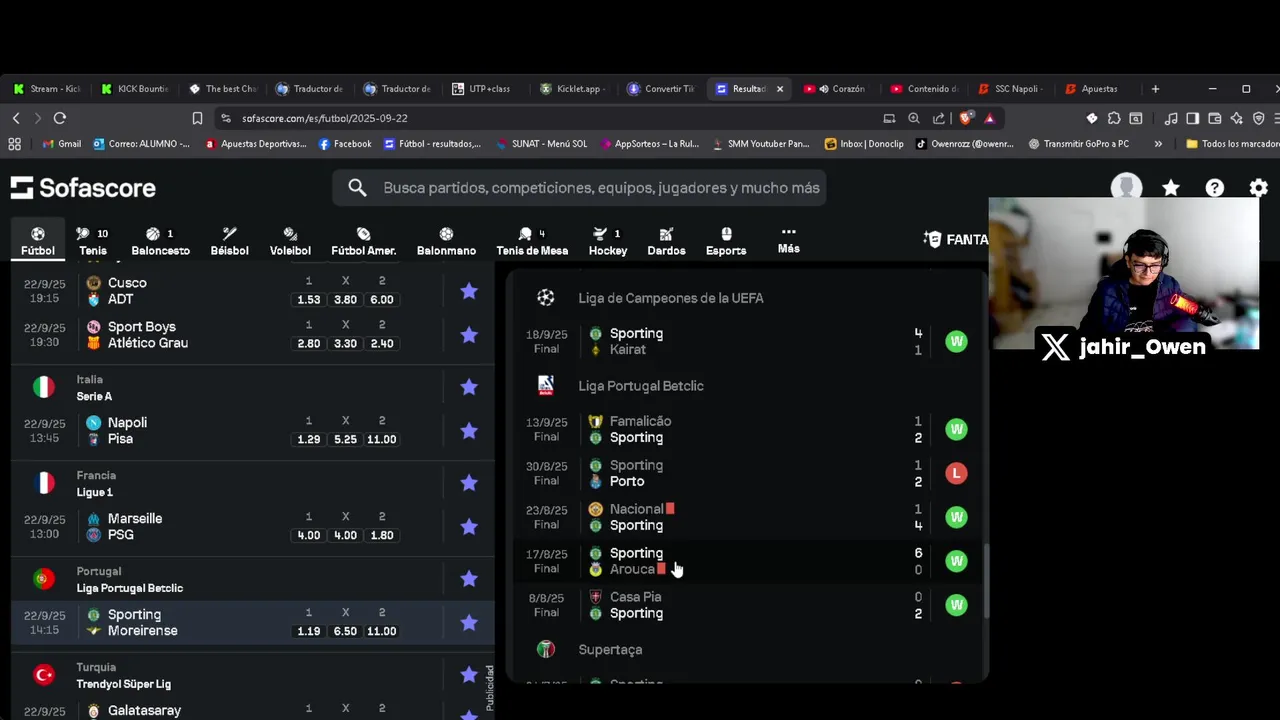Open the Fantasy button
This screenshot has width=1280, height=720.
click(x=955, y=240)
